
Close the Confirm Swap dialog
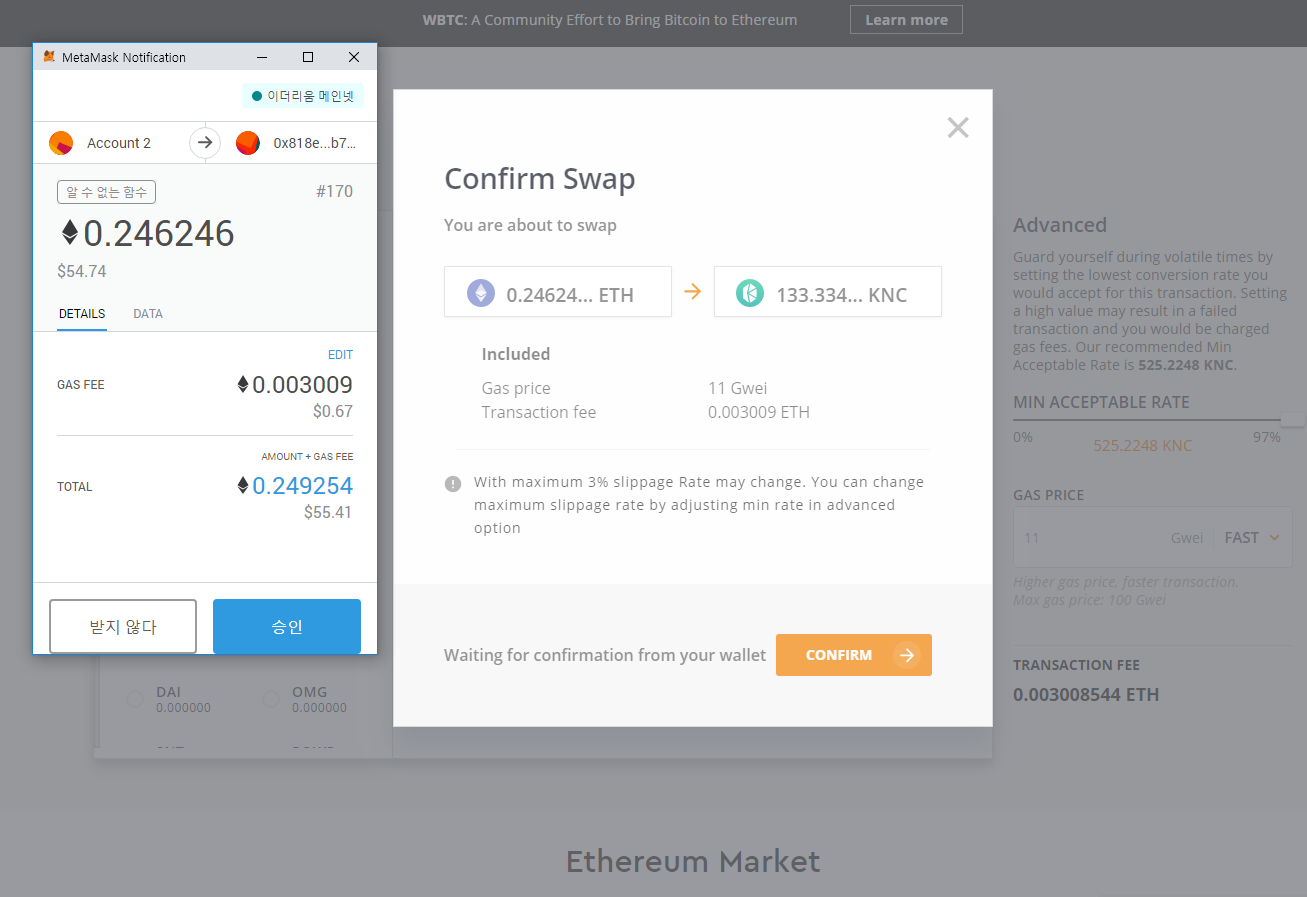(x=958, y=128)
